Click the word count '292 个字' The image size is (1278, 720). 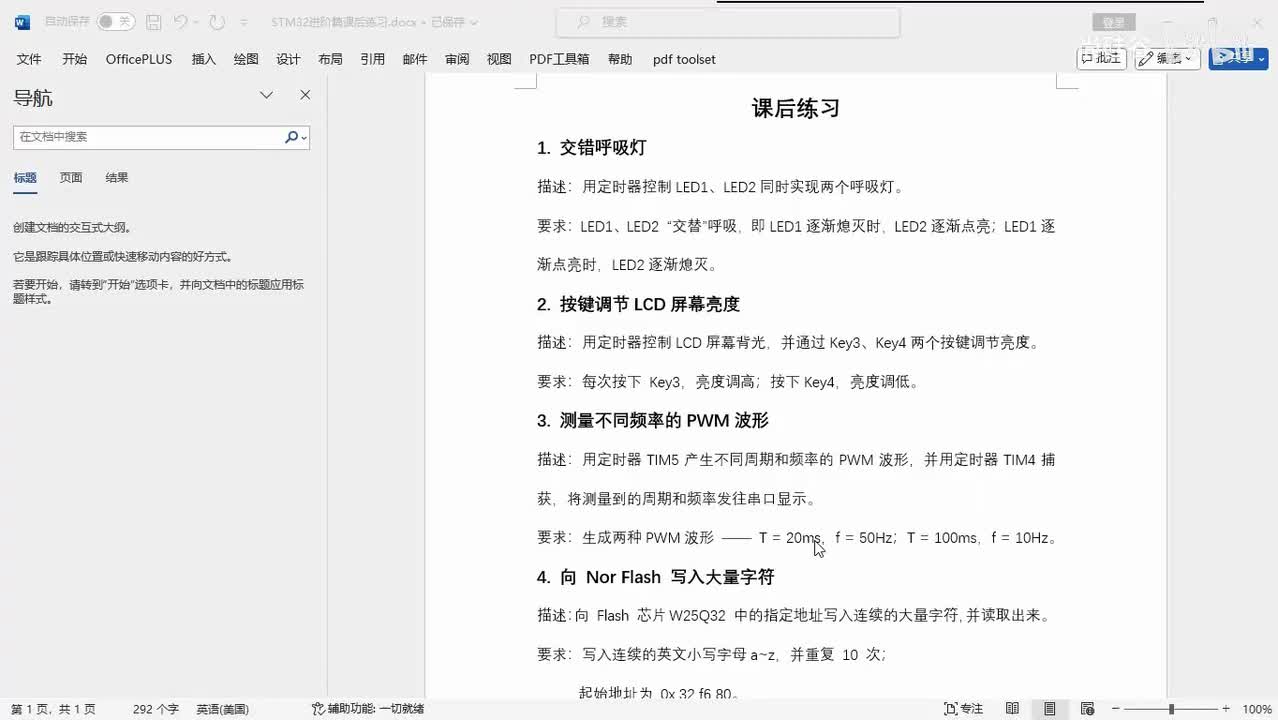click(x=156, y=709)
